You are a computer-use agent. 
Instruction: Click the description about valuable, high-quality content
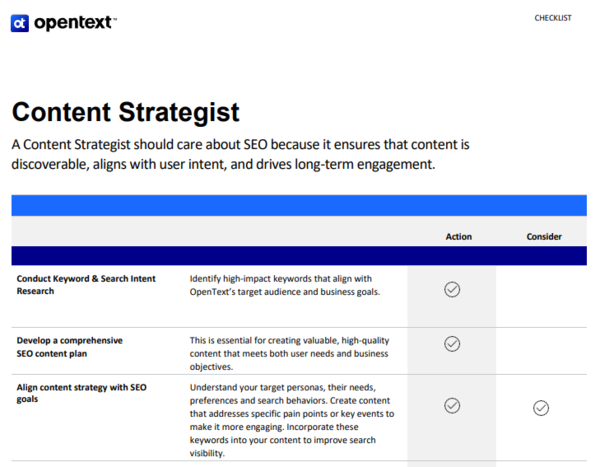point(289,353)
